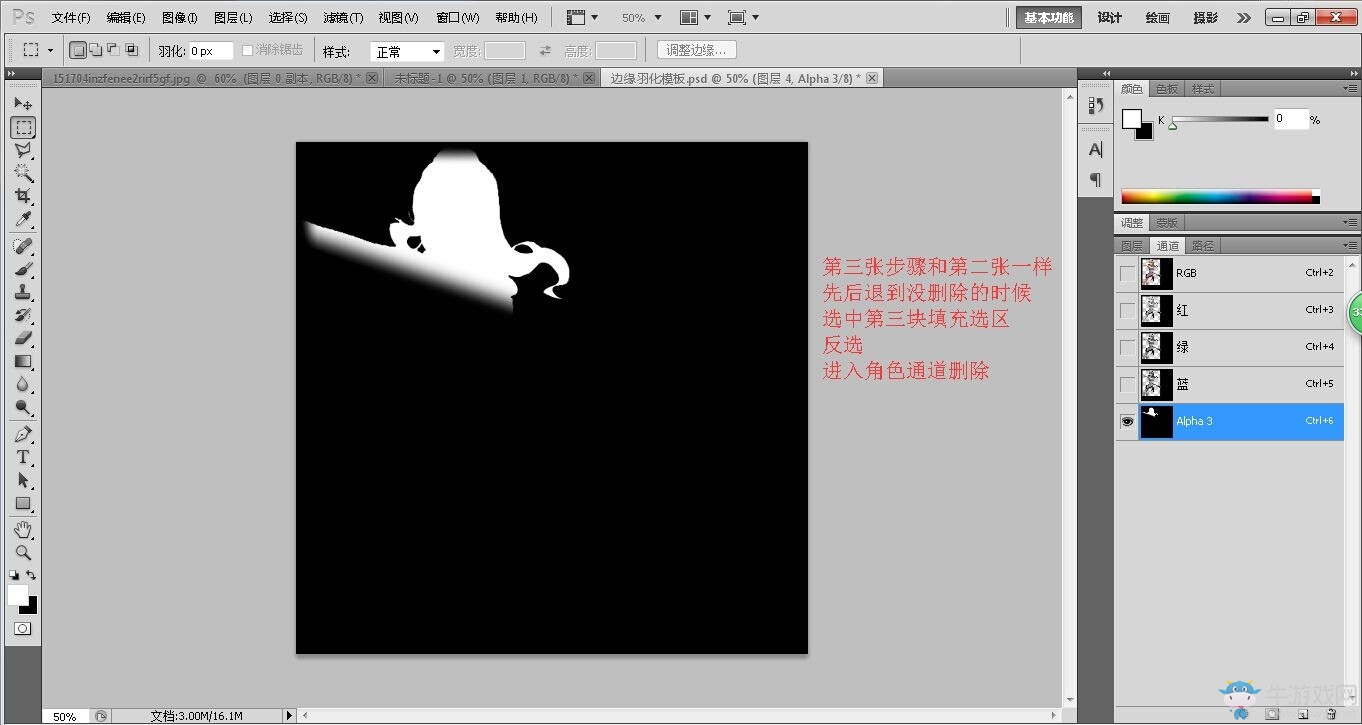Select the Magic Wand tool
The image size is (1362, 725).
pos(23,173)
